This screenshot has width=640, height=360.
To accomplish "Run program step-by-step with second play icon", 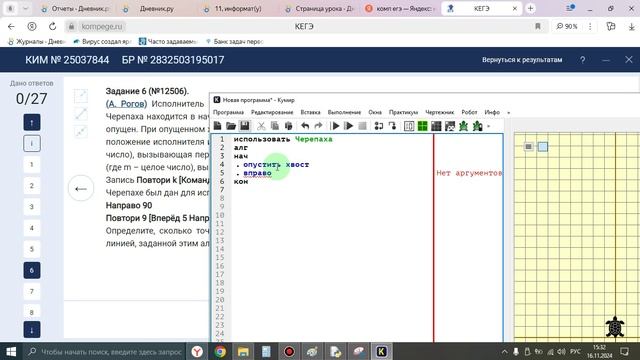I will pyautogui.click(x=349, y=126).
